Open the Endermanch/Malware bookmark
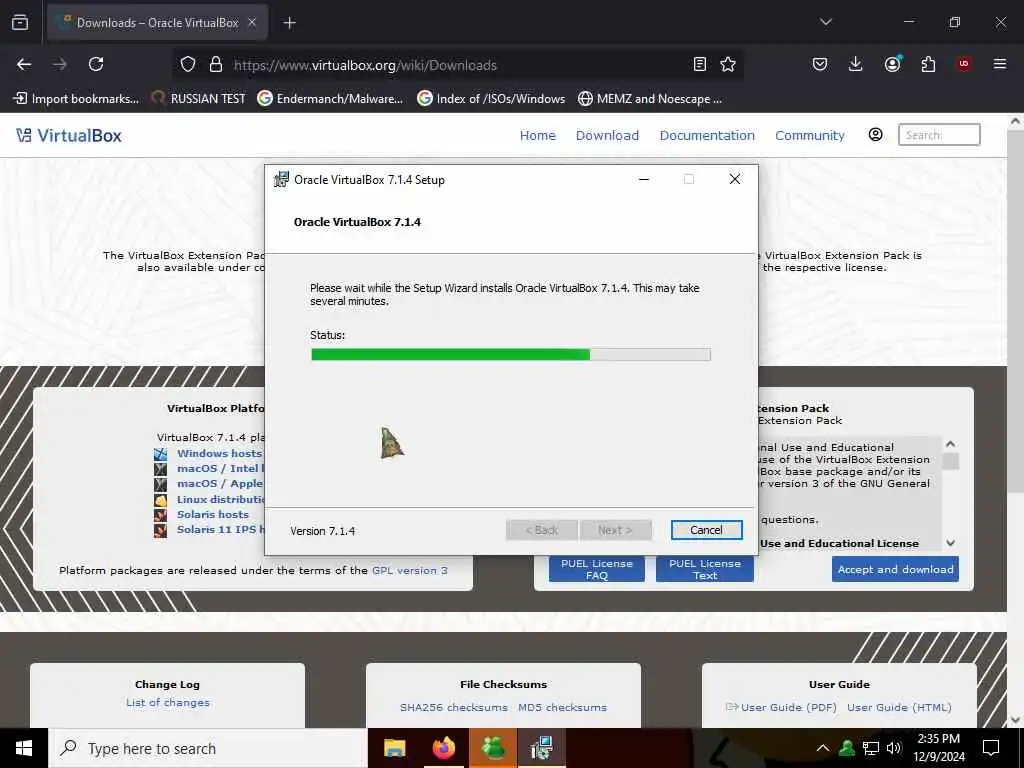 330,99
